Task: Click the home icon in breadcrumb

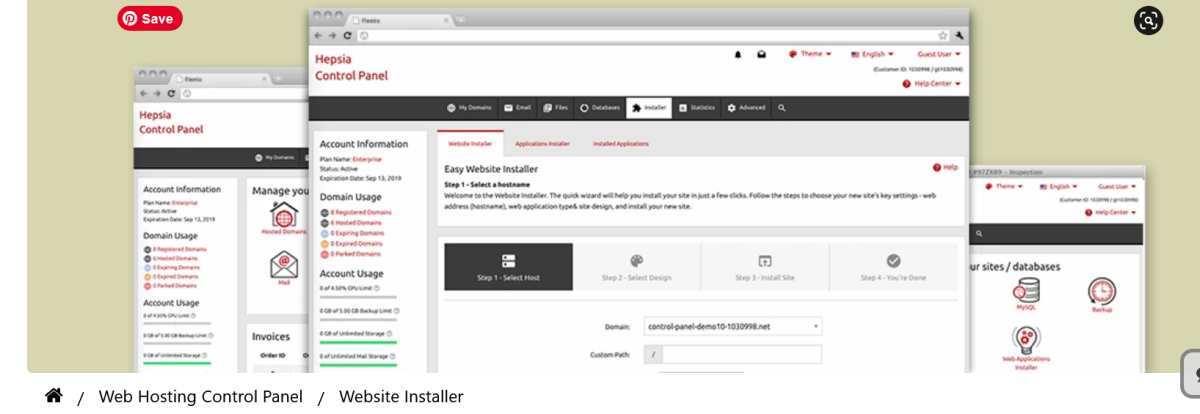Action: 54,396
